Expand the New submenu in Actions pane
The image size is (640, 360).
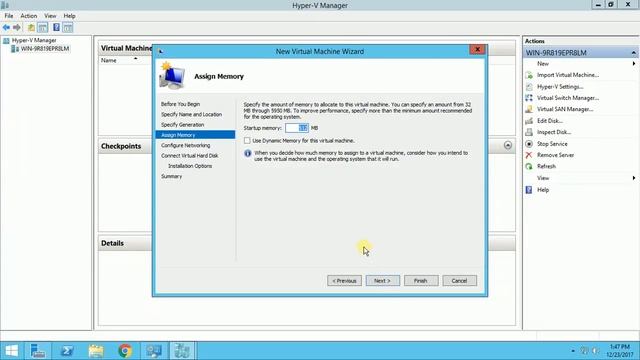coord(634,64)
